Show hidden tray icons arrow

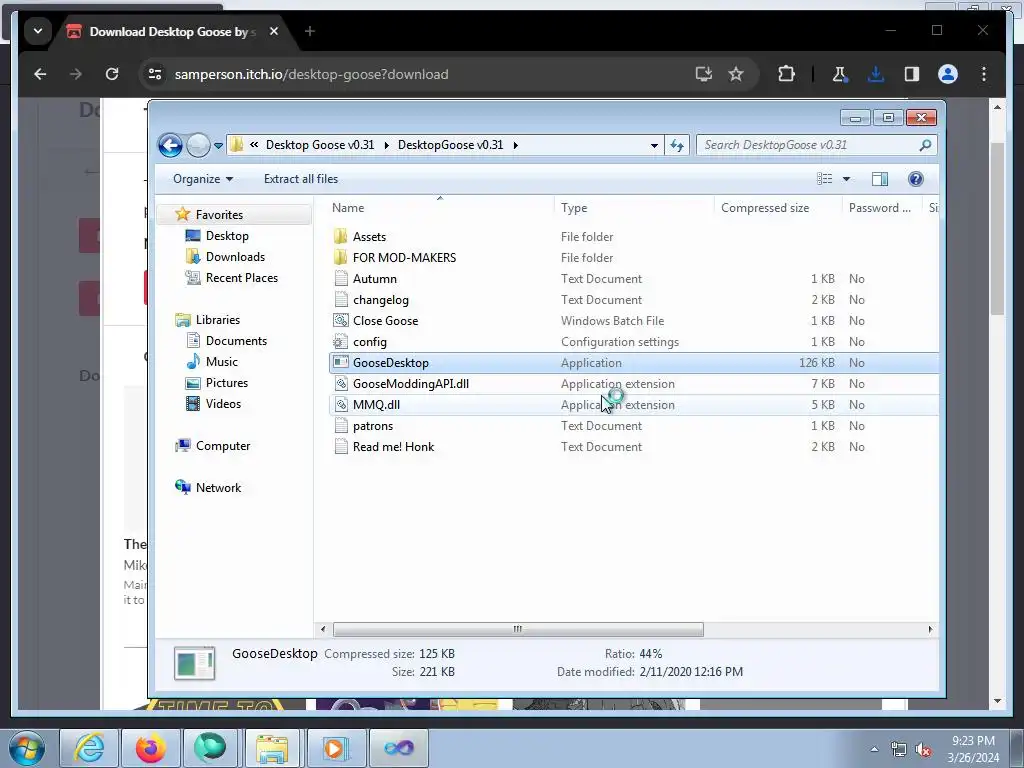[x=874, y=749]
